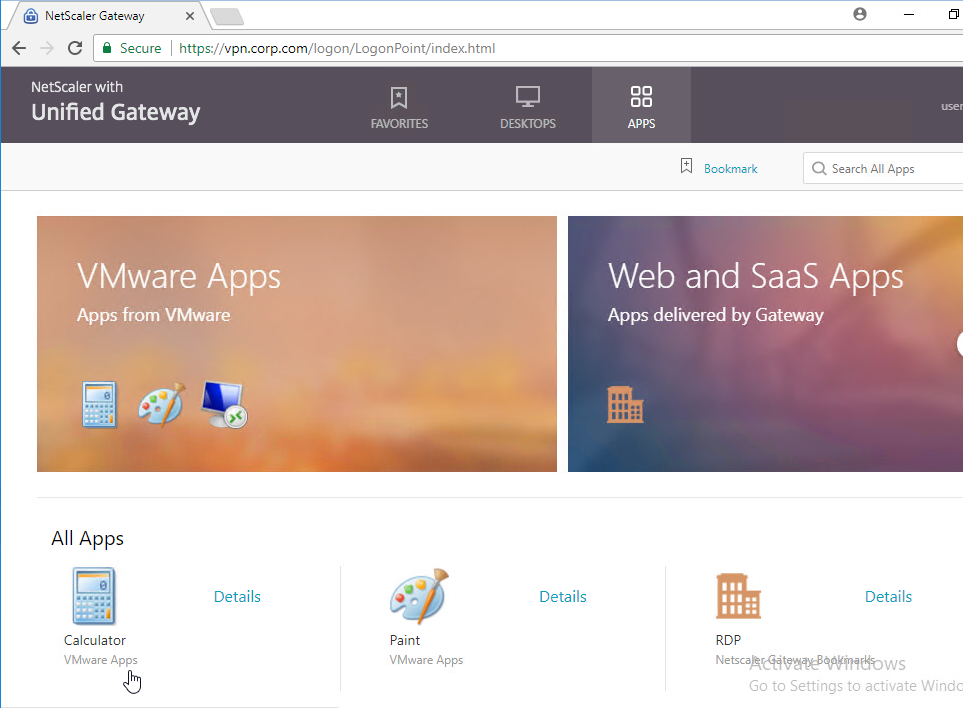Open Details for RDP
This screenshot has height=708, width=963.
pyautogui.click(x=888, y=596)
